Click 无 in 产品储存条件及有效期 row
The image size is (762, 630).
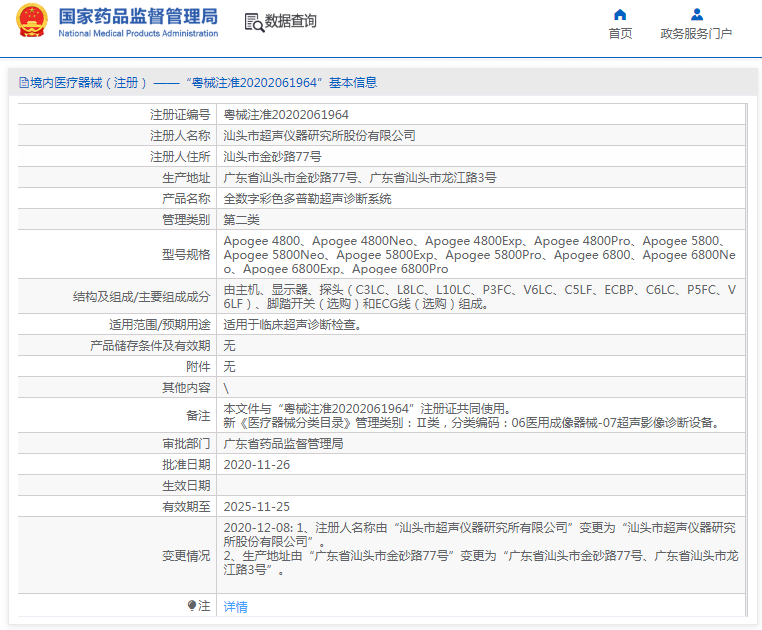pos(229,346)
